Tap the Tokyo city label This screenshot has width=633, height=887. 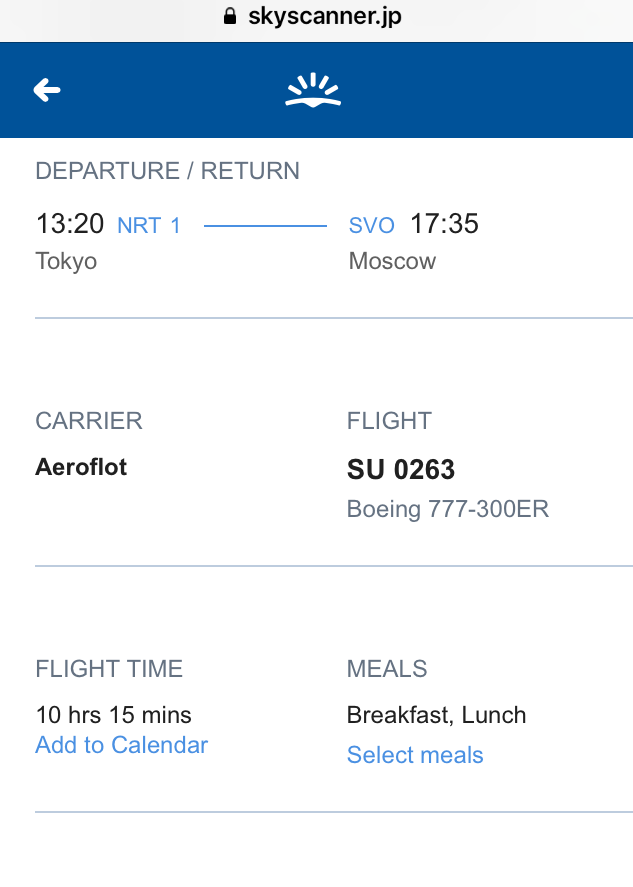[x=66, y=261]
